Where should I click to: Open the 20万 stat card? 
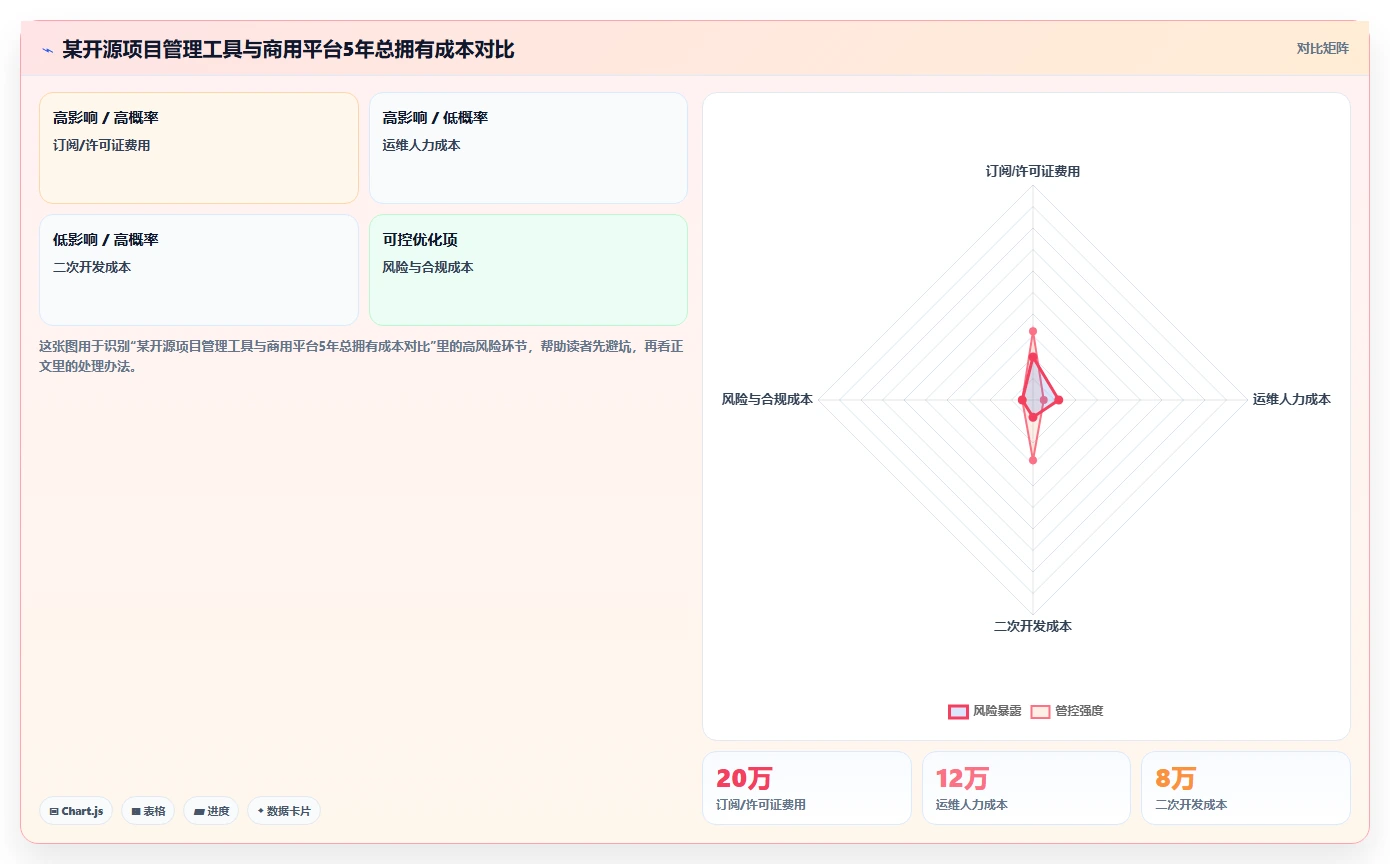coord(807,788)
